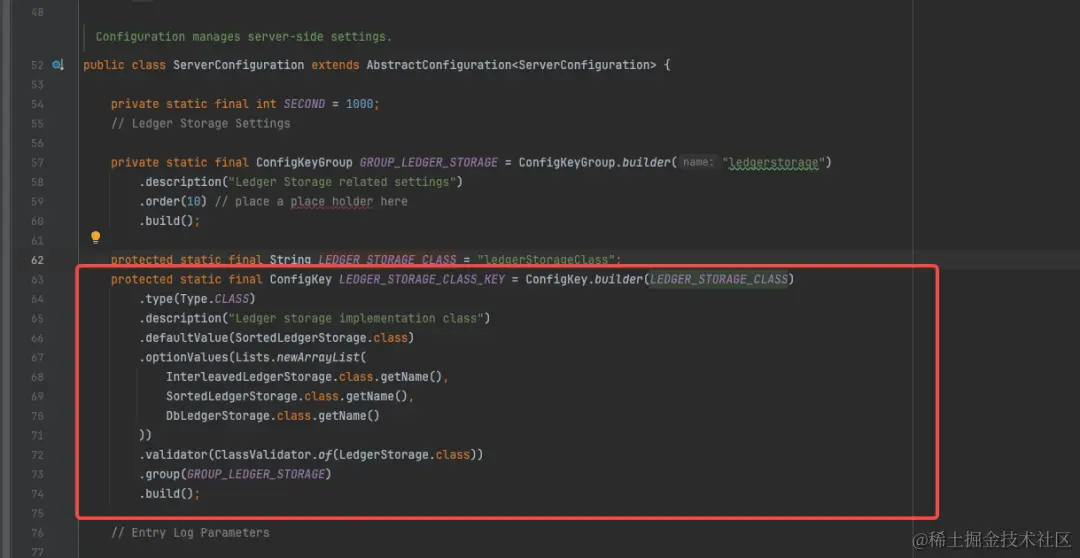Click line number 62 in the gutter
The height and width of the screenshot is (558, 1080).
point(37,260)
